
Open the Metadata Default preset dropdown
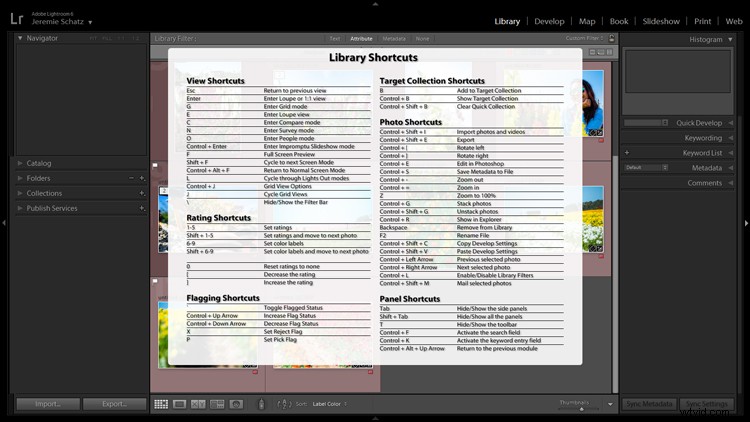pyautogui.click(x=646, y=167)
